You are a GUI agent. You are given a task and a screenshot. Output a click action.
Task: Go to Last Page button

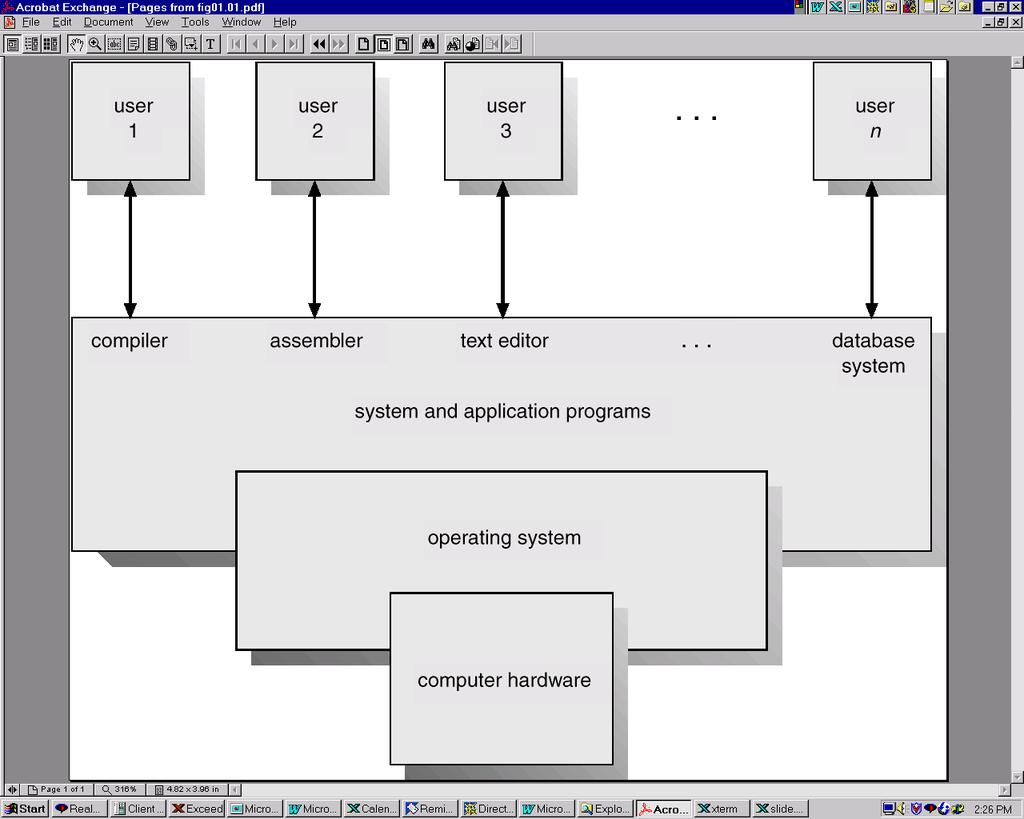coord(294,44)
